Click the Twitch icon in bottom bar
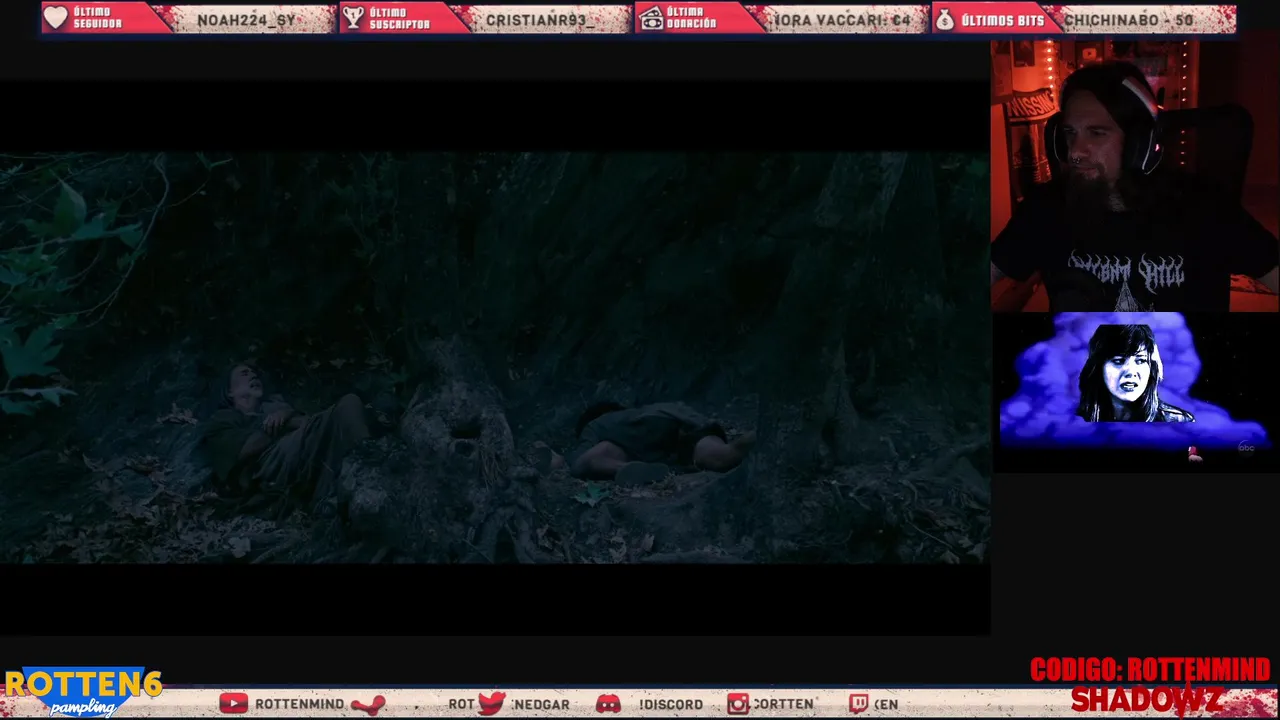This screenshot has width=1280, height=720. 858,704
